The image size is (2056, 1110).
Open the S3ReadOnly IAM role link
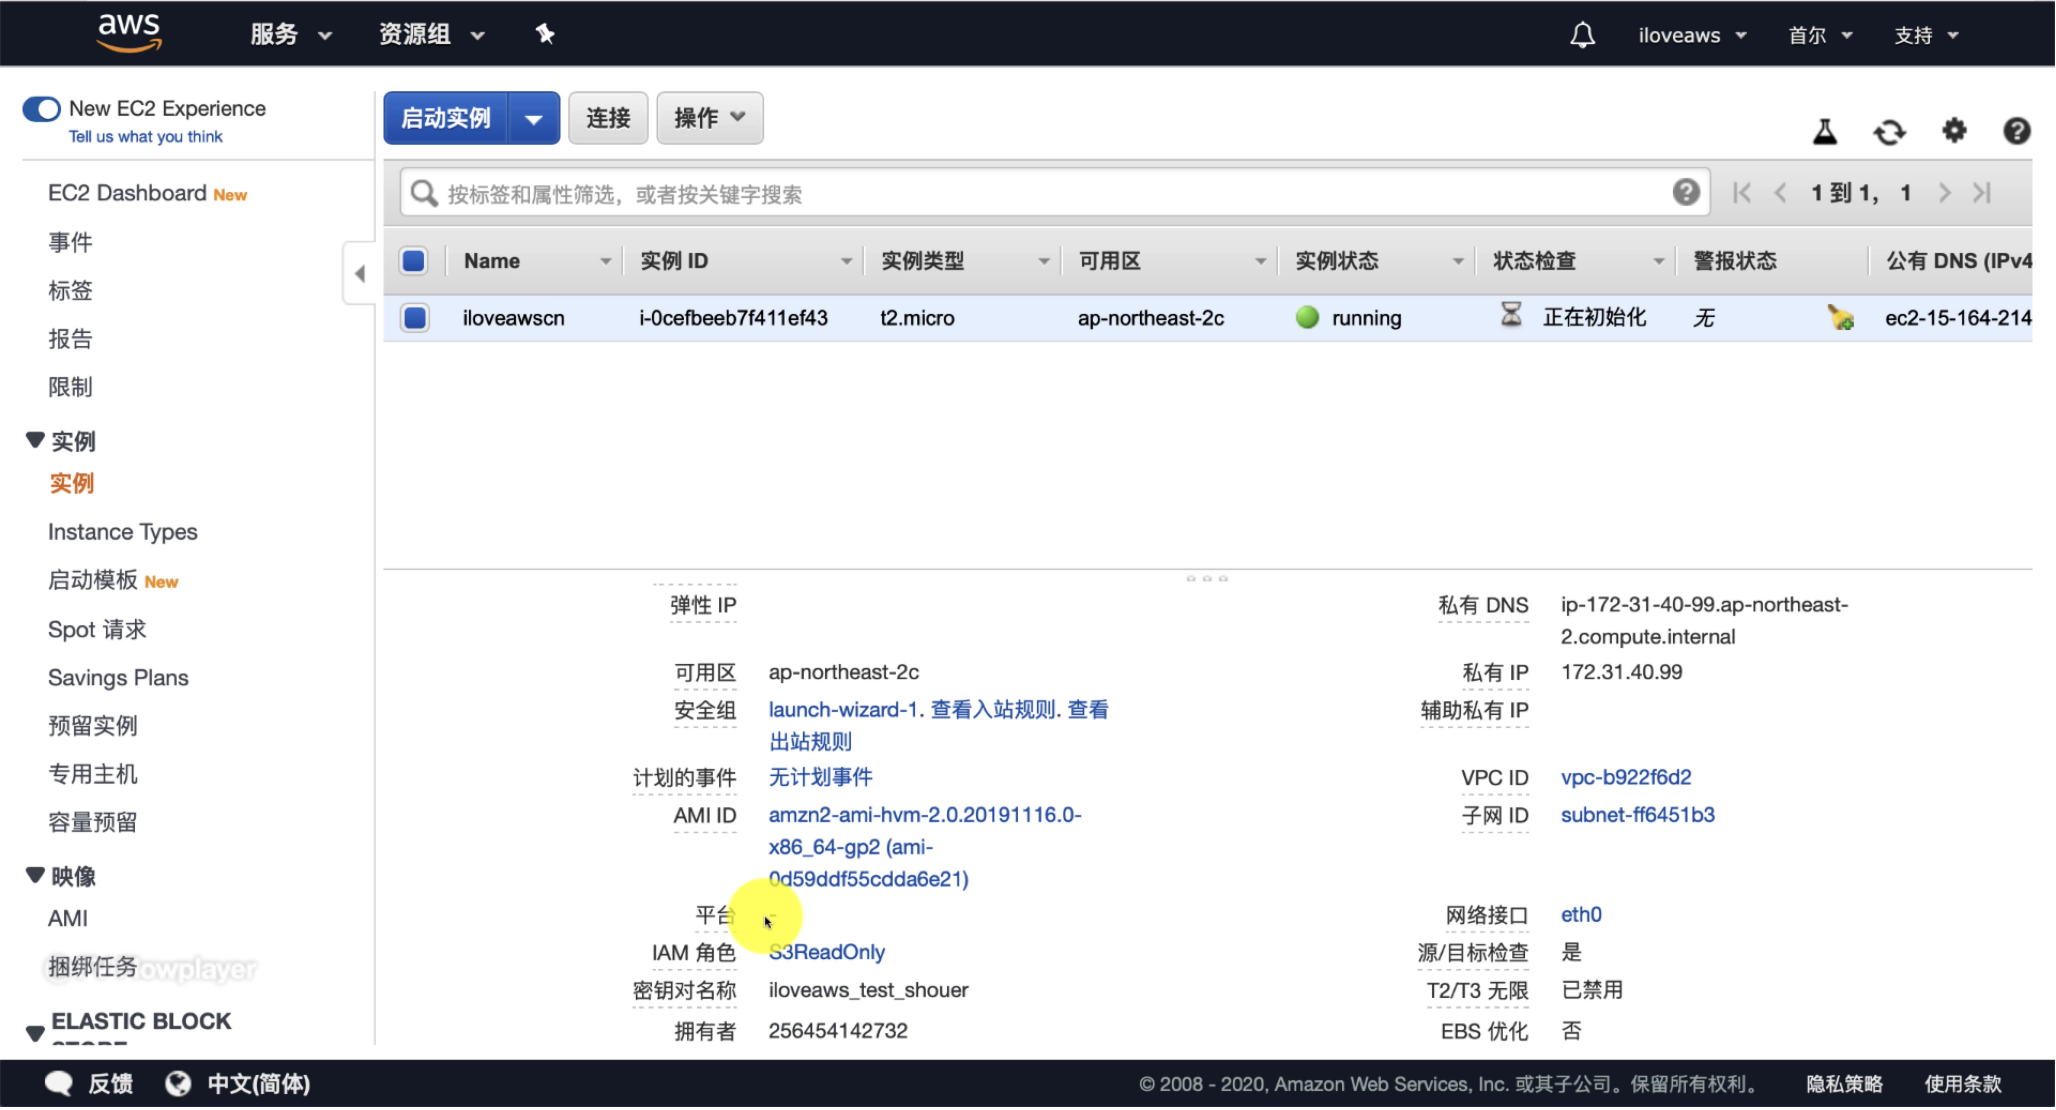point(827,951)
